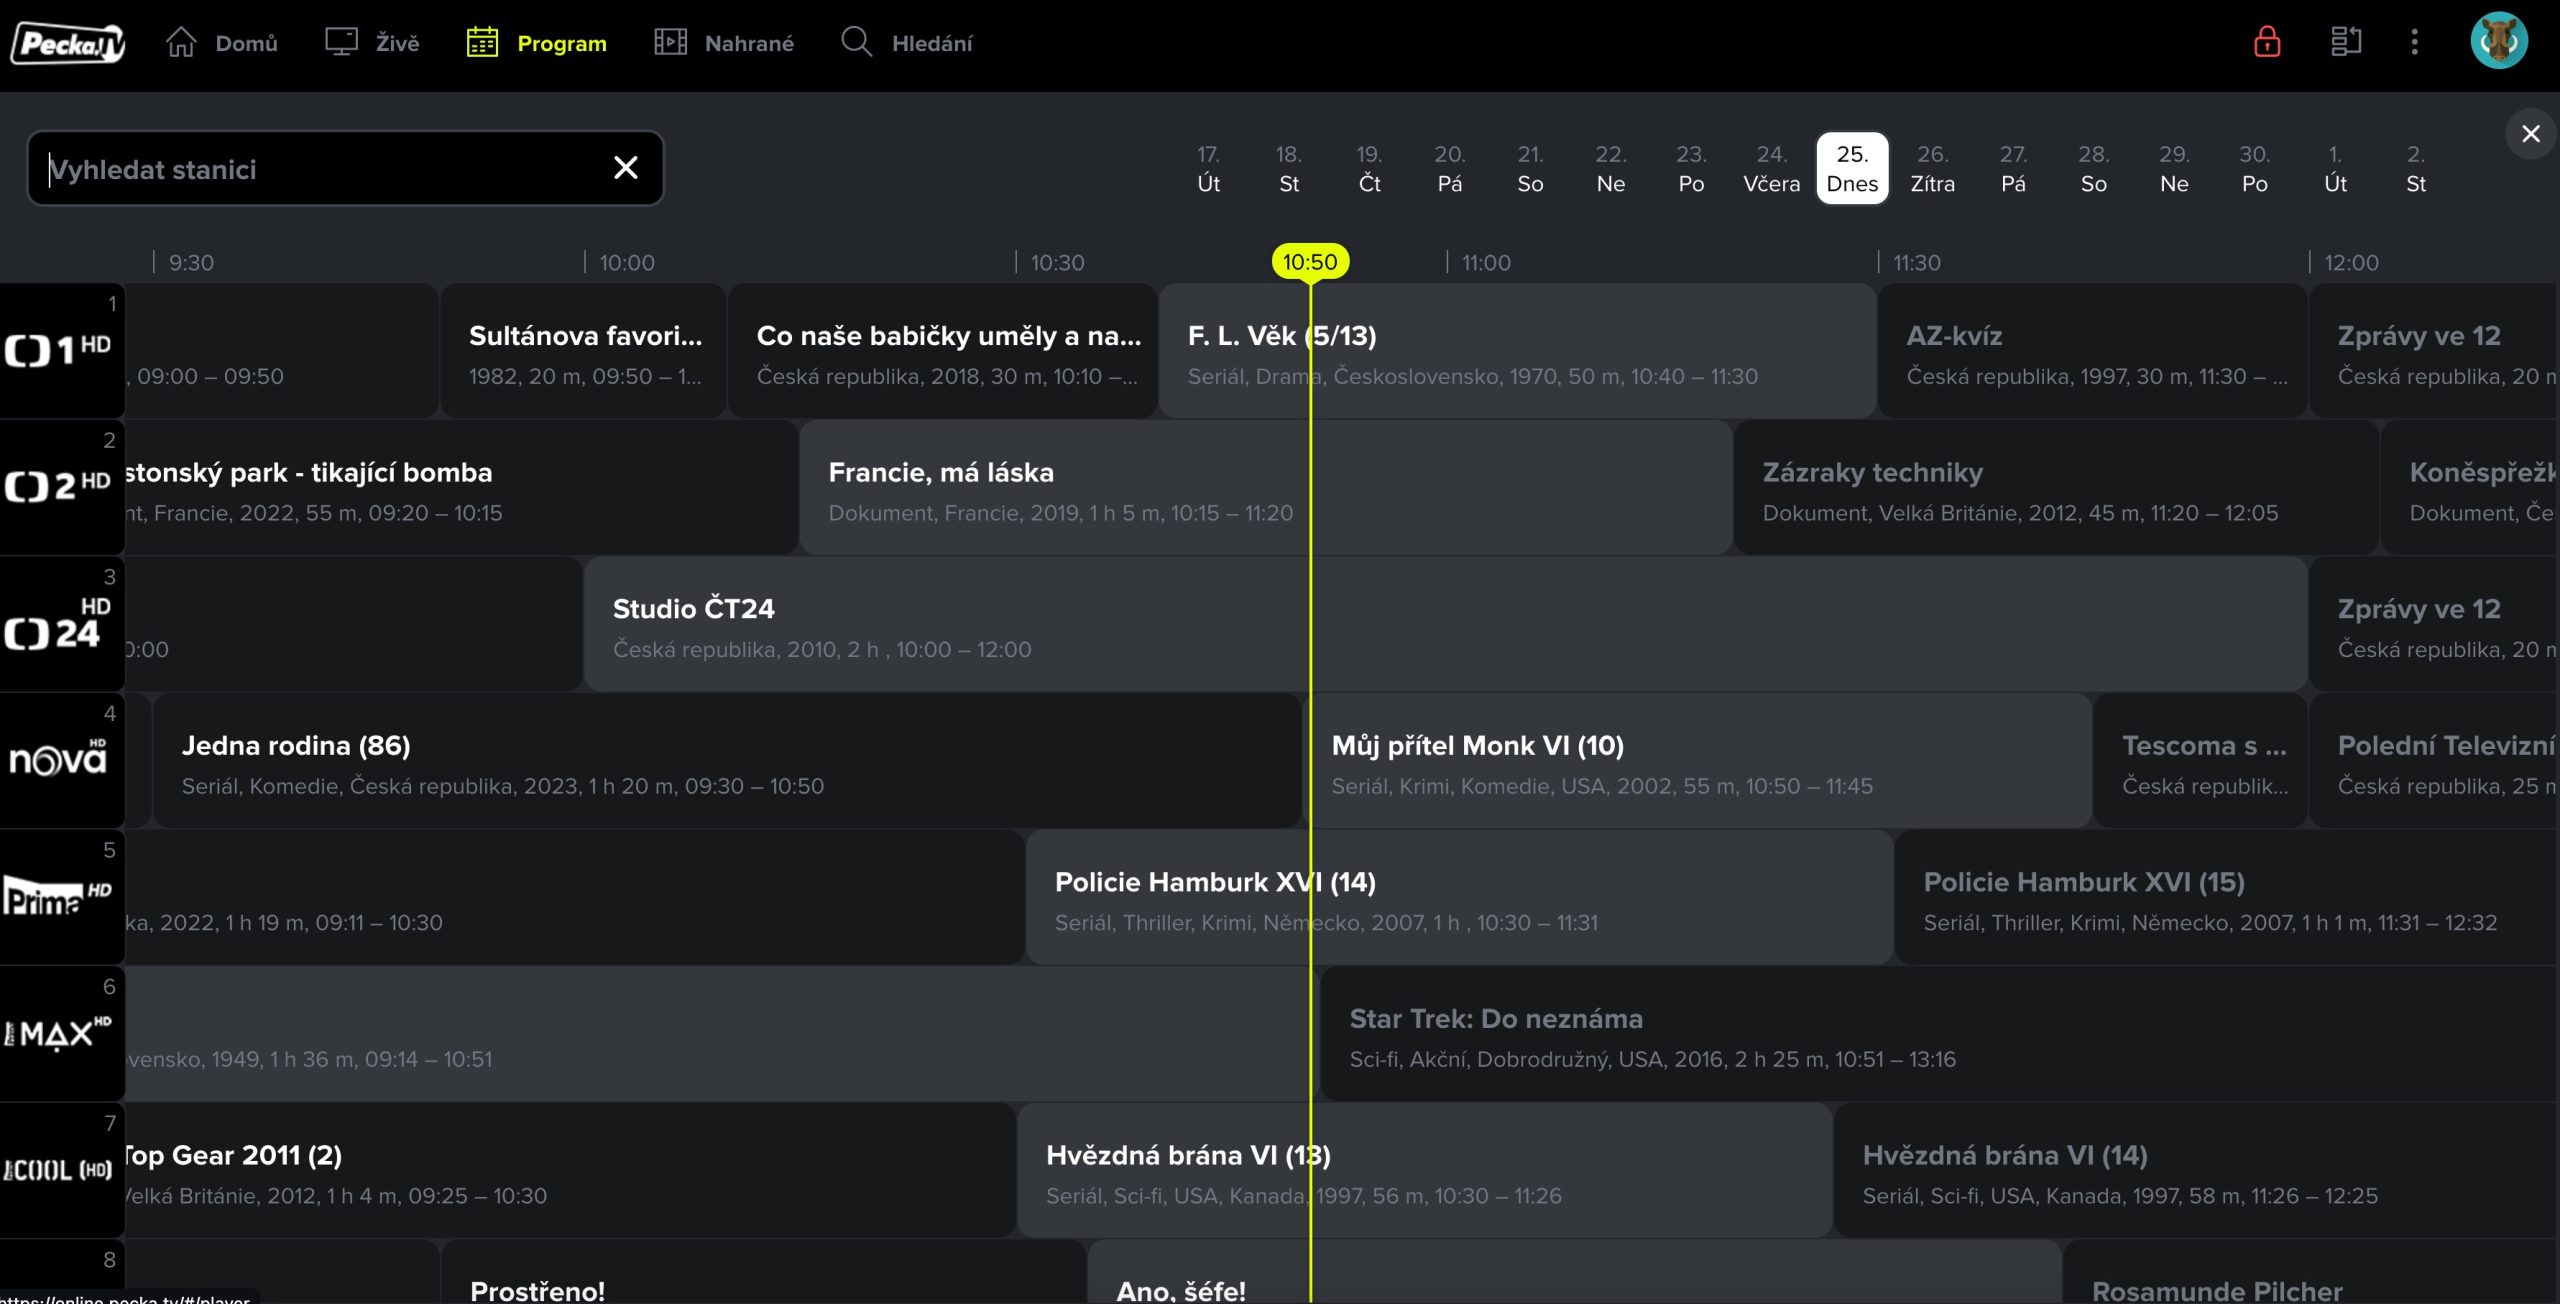2560x1304 pixels.
Task: Select 24. Včera day
Action: pyautogui.click(x=1772, y=168)
